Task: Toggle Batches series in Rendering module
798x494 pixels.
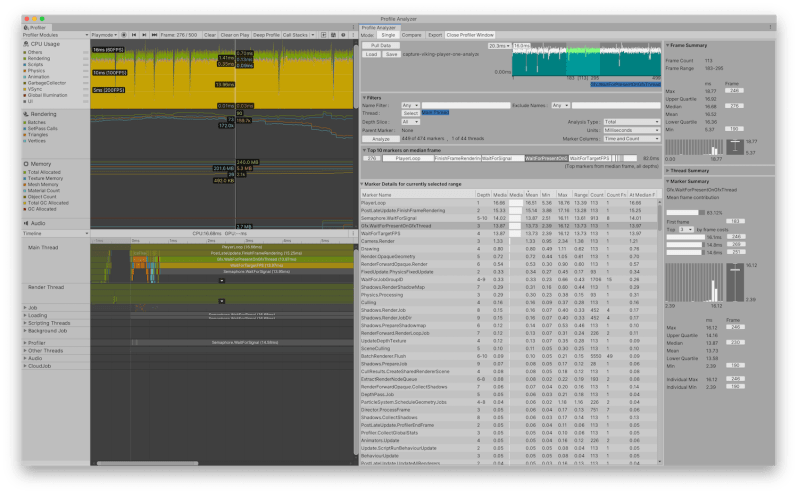Action: [24, 123]
